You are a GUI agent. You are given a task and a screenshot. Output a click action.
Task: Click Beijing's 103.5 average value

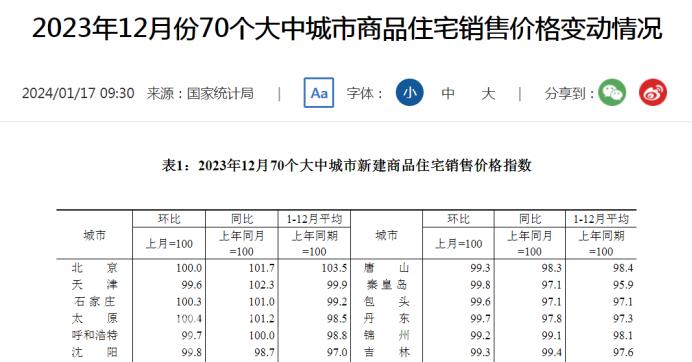[335, 268]
